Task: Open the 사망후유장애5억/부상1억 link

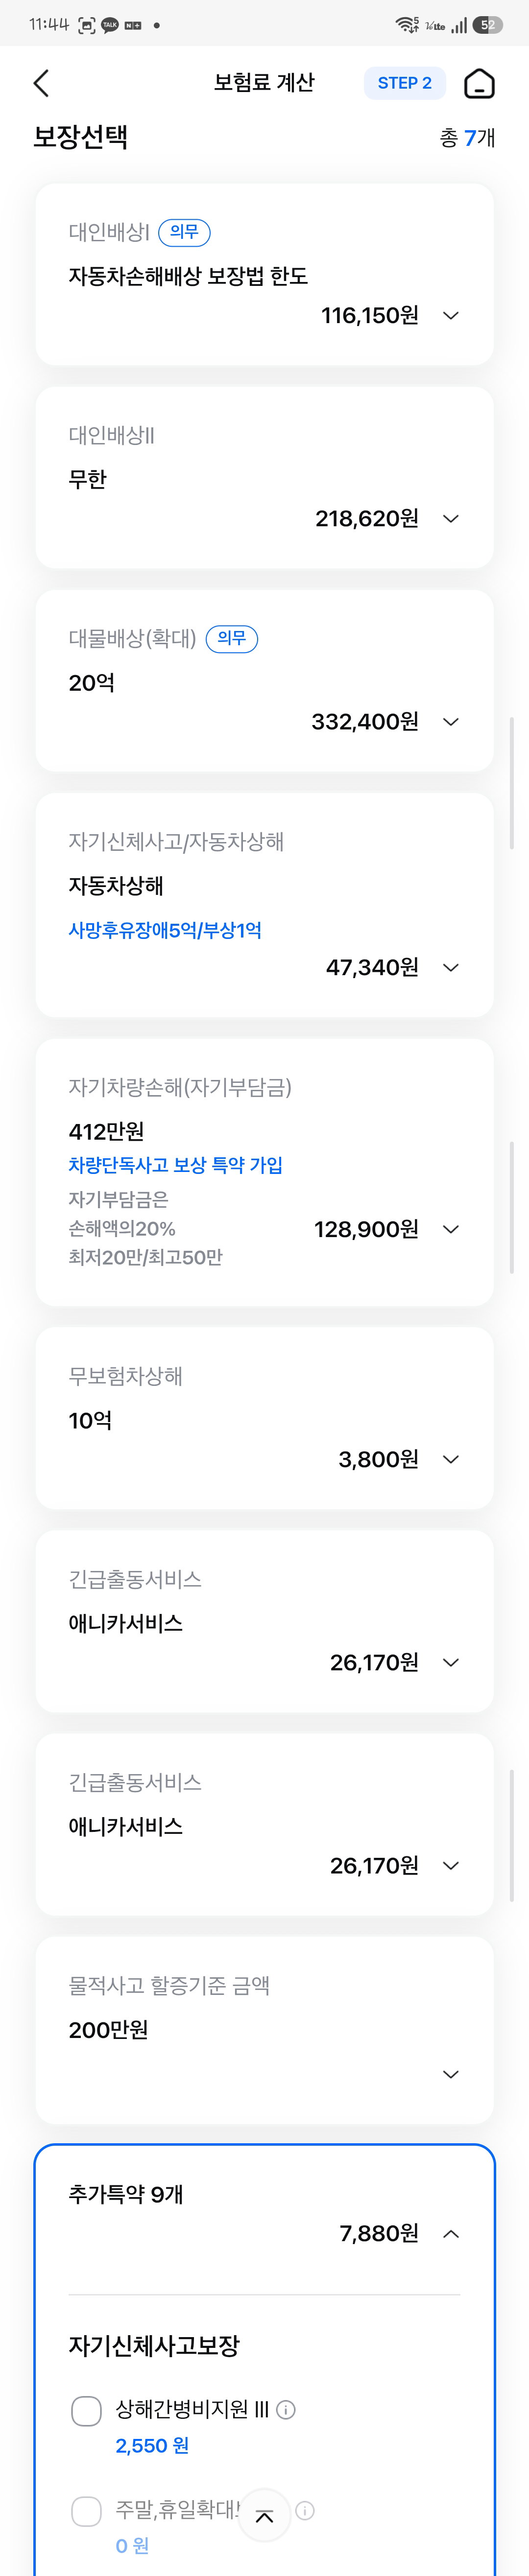Action: (x=165, y=930)
